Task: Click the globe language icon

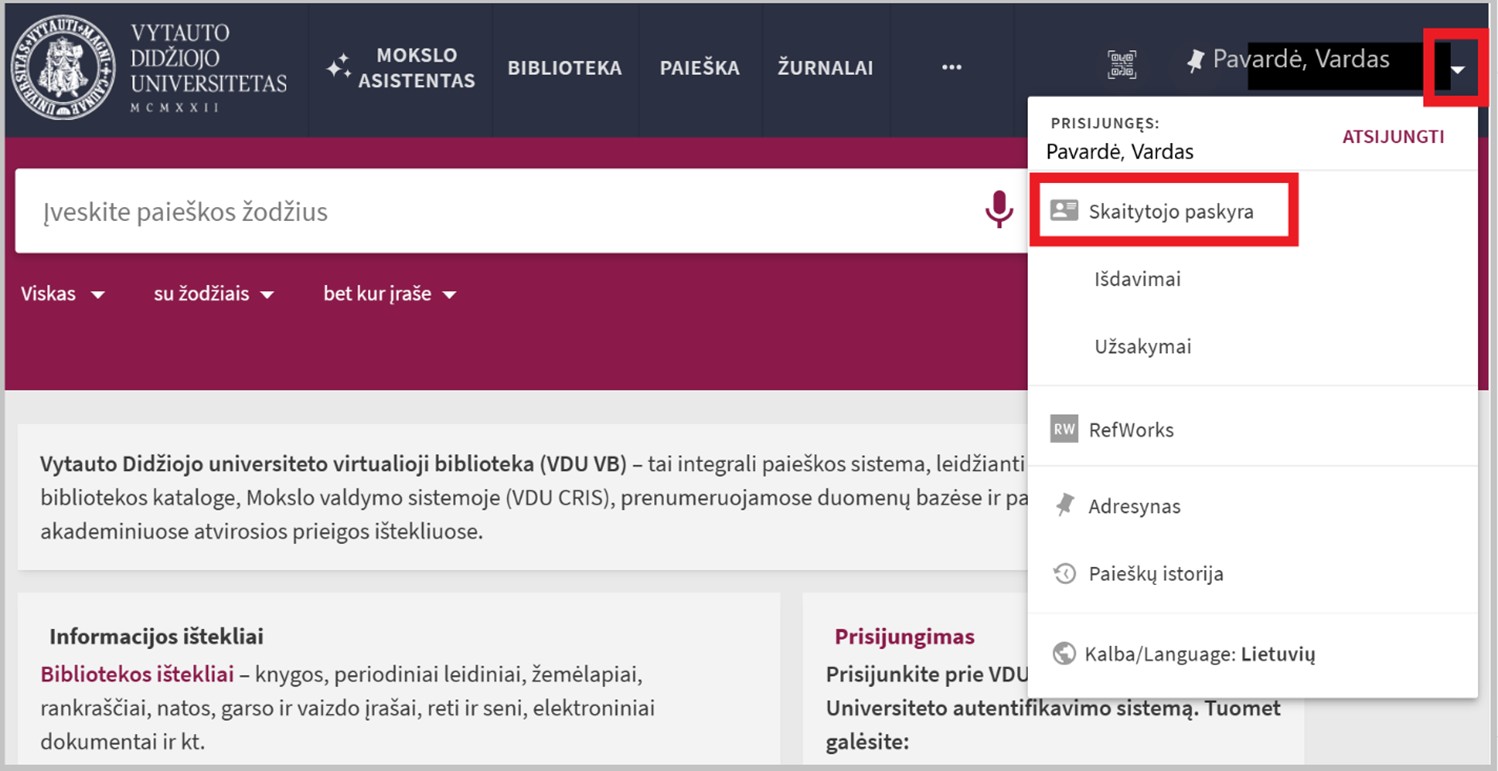Action: point(1064,654)
